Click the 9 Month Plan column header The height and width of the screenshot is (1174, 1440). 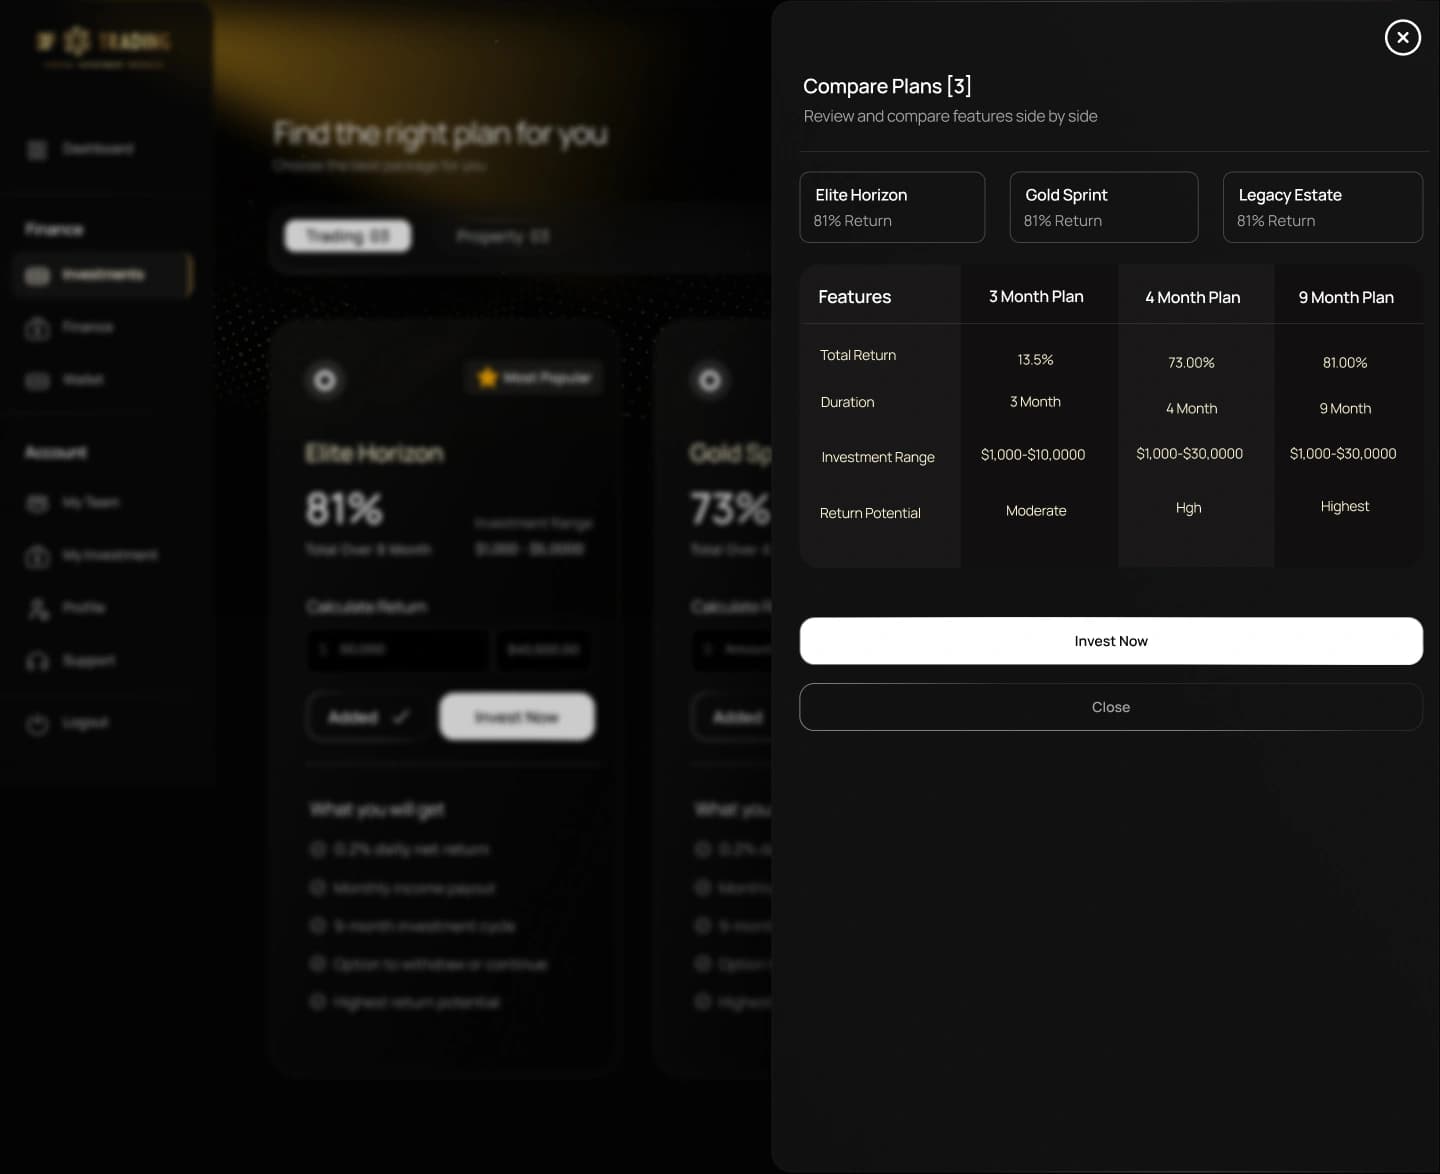point(1346,298)
